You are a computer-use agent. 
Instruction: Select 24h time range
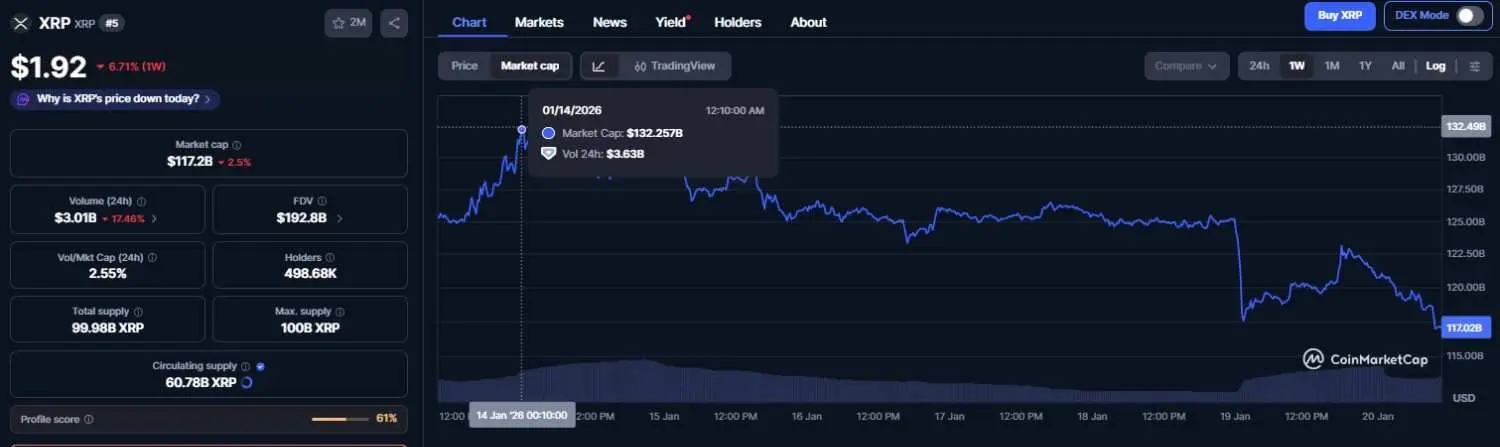pos(1259,66)
